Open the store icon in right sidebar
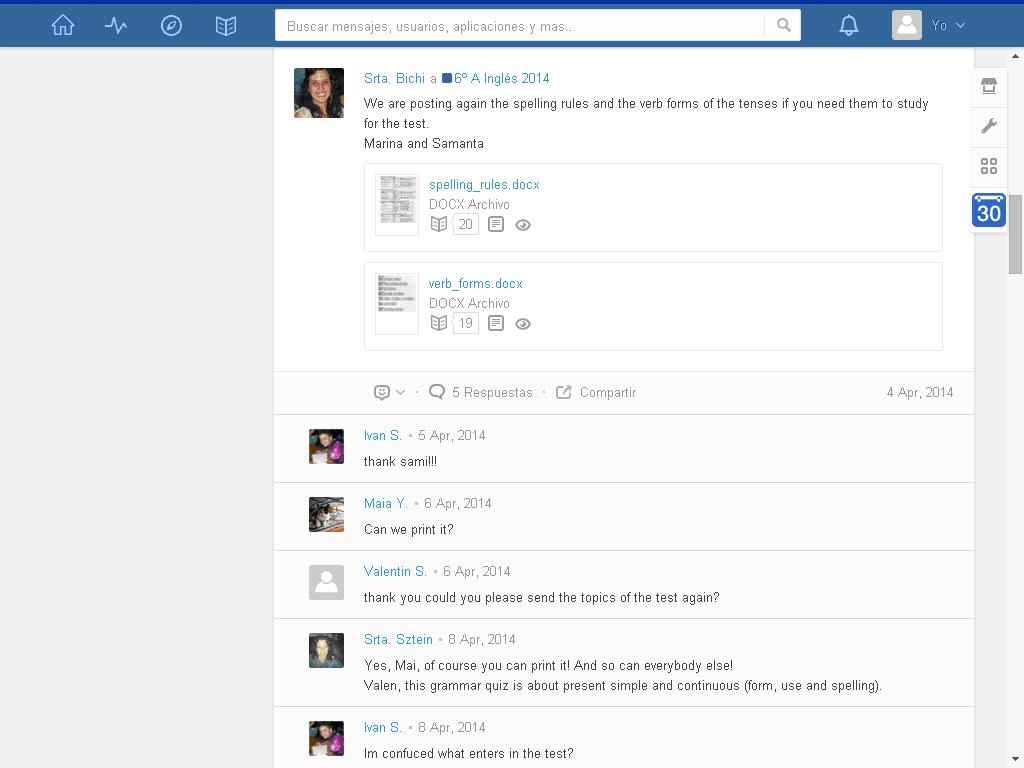 tap(989, 86)
